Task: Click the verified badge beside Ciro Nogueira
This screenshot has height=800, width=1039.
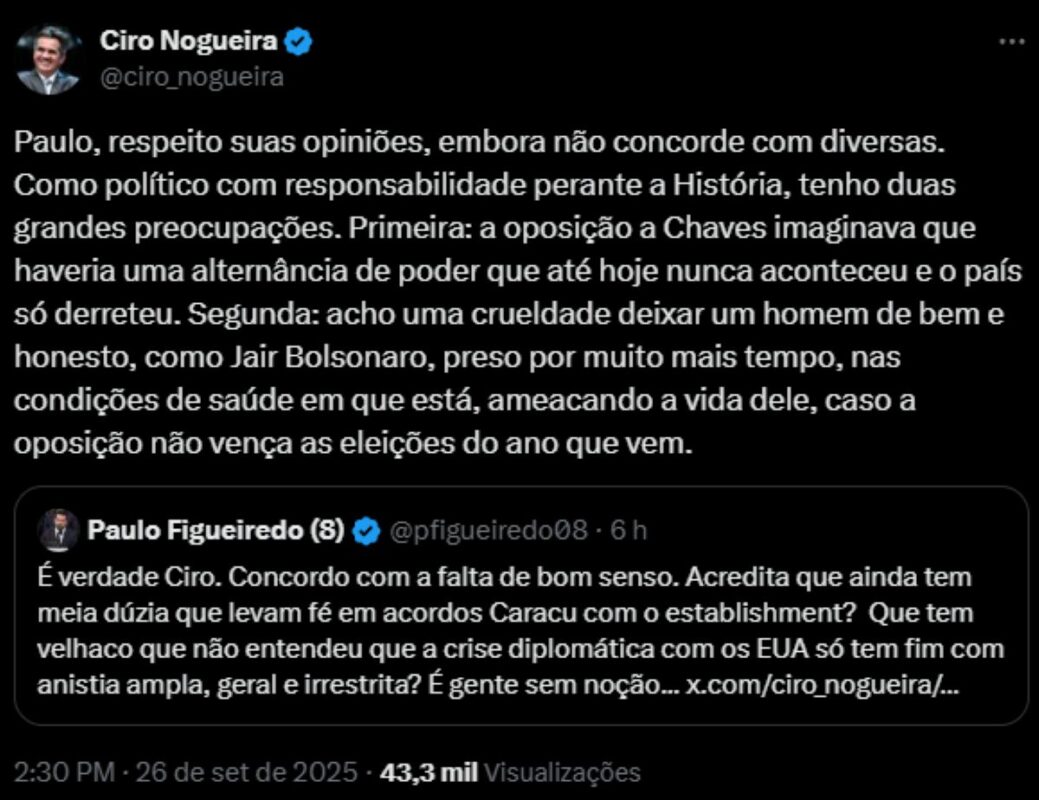Action: pos(299,42)
